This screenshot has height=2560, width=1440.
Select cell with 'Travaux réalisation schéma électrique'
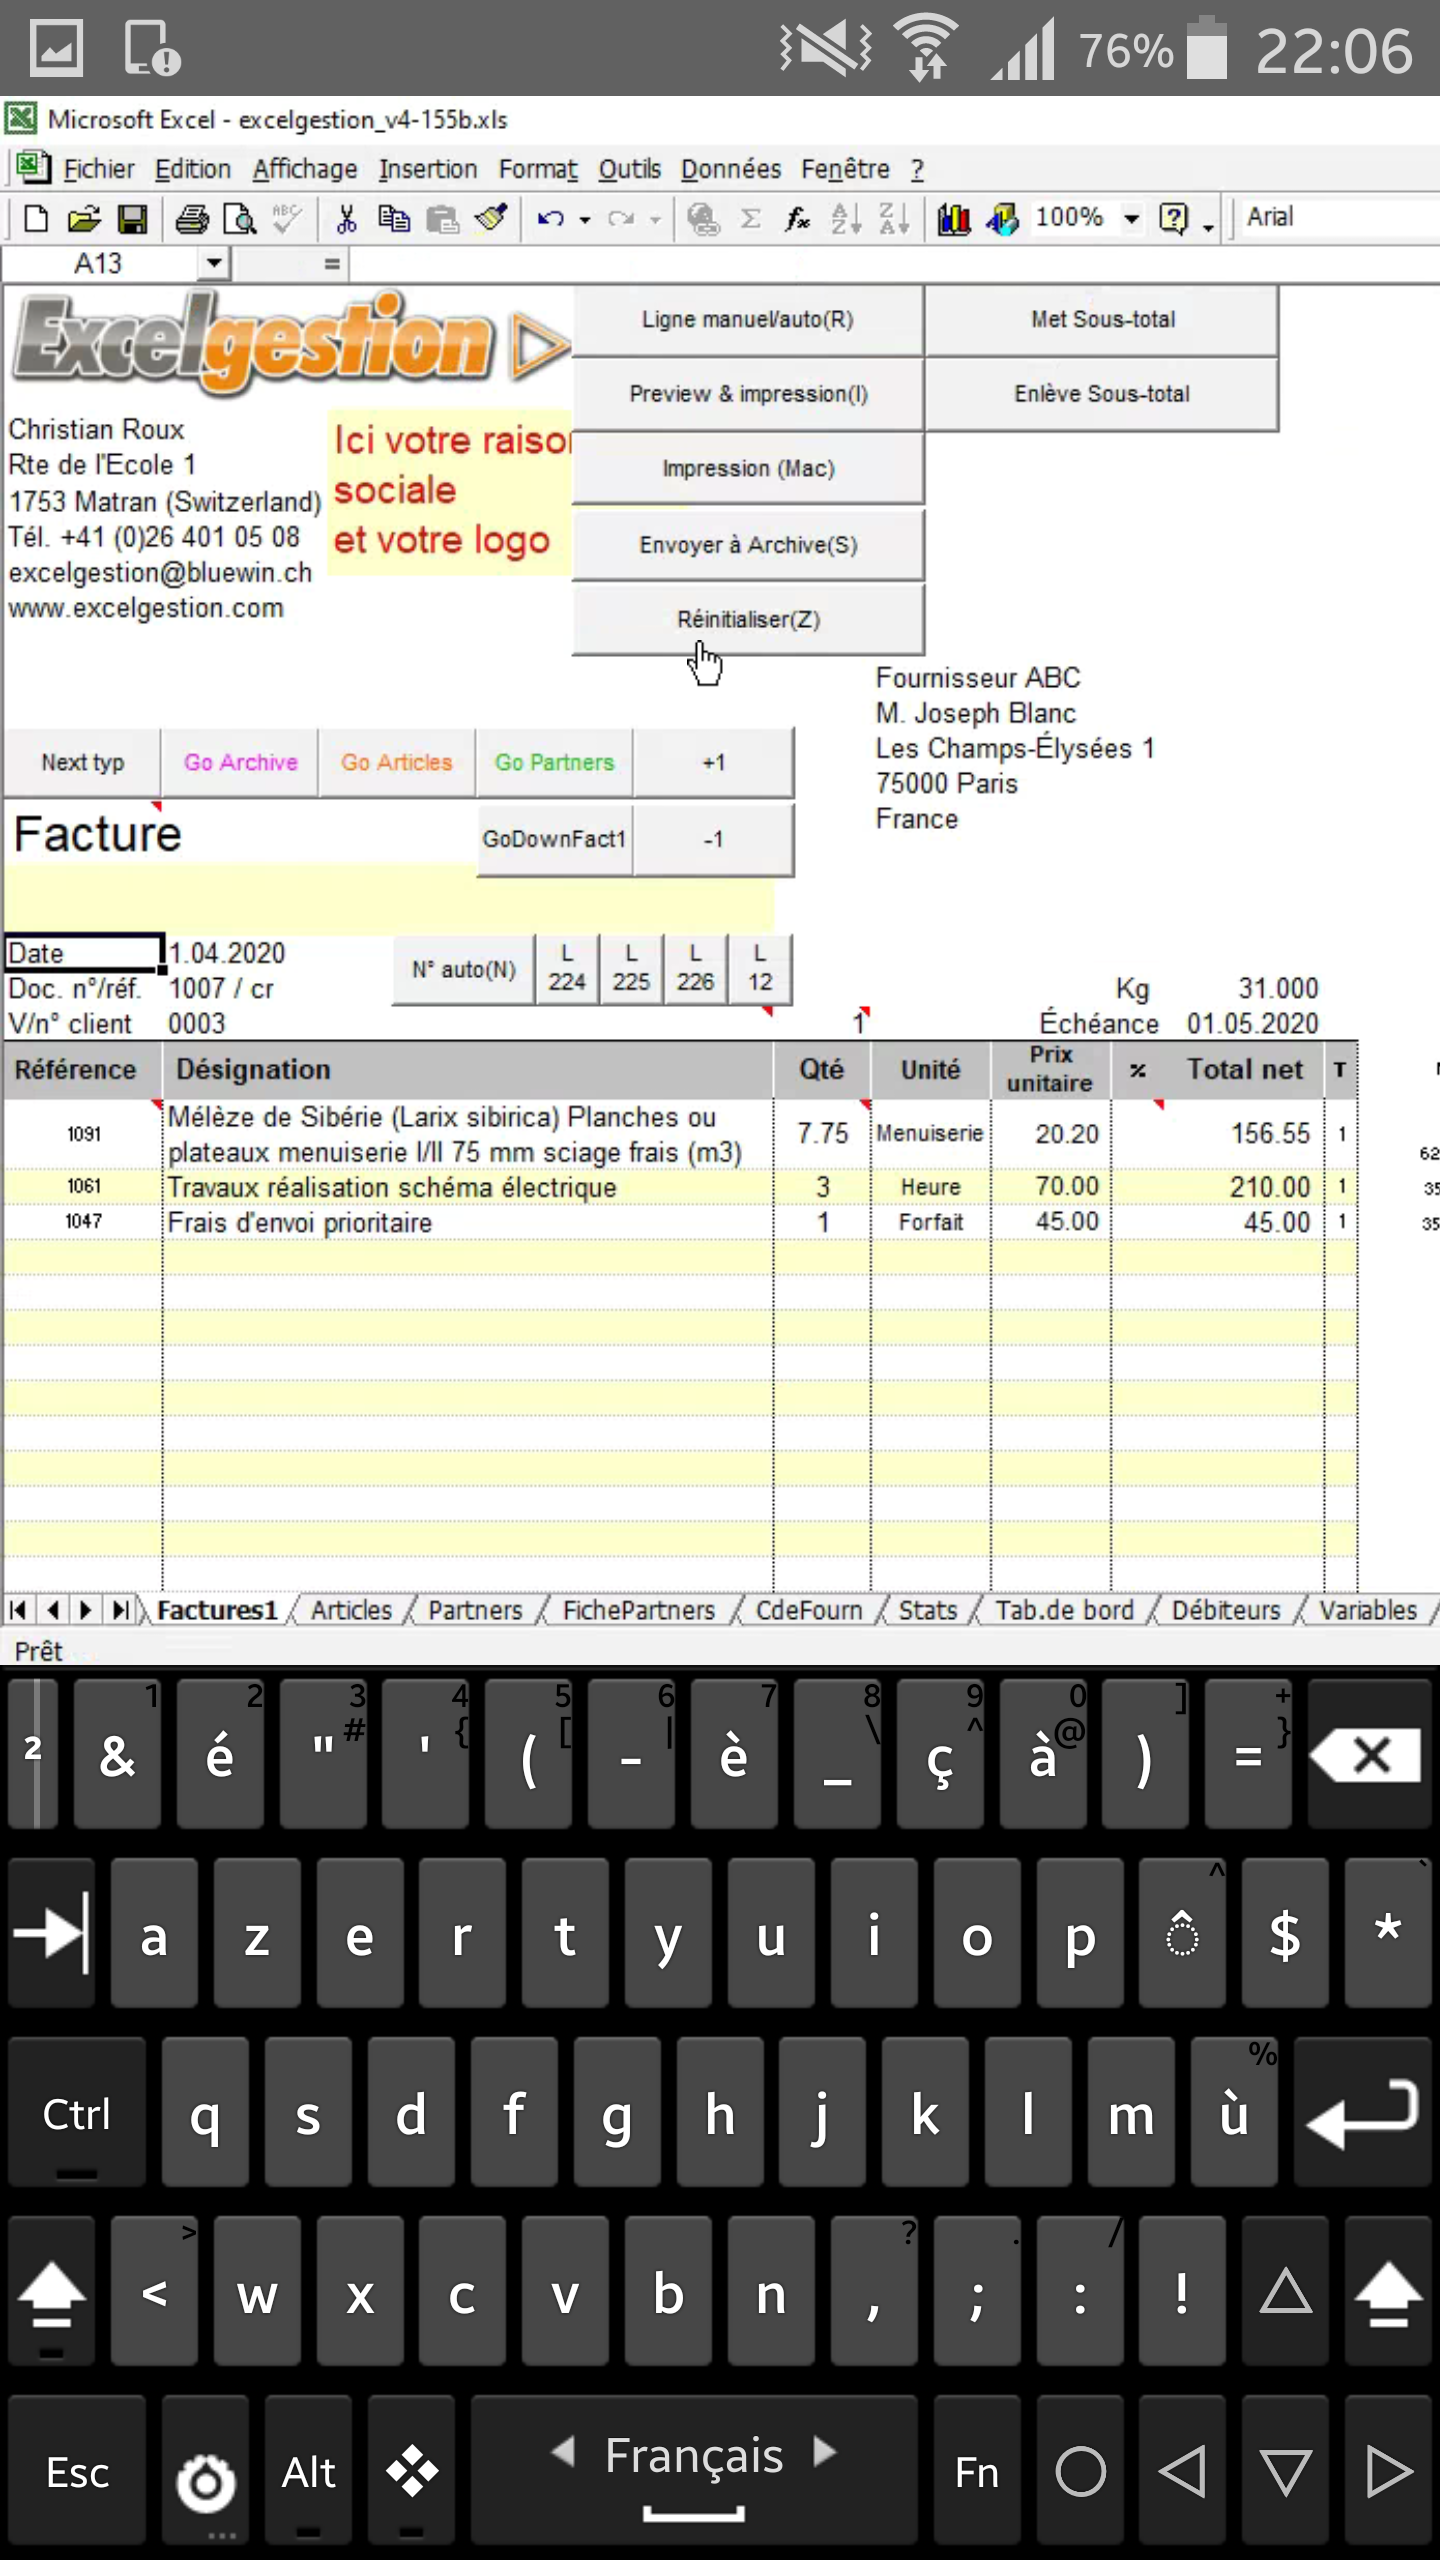466,1187
